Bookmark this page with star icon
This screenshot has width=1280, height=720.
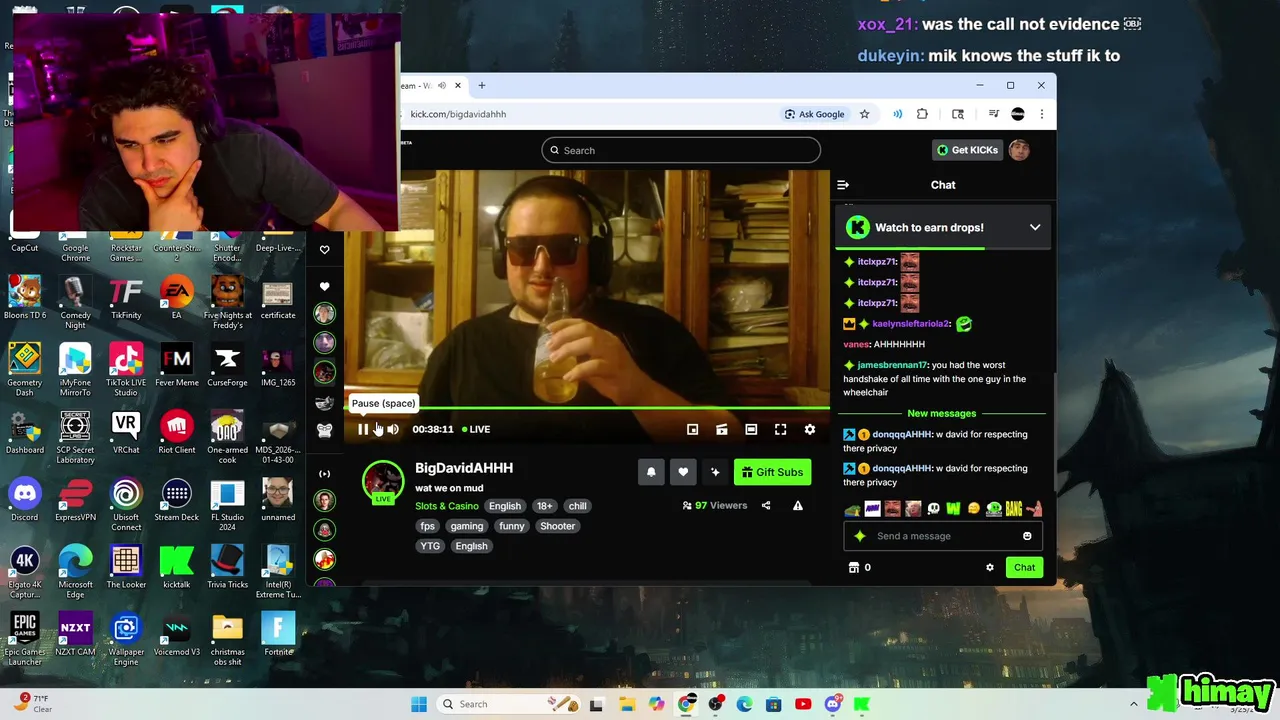(865, 114)
